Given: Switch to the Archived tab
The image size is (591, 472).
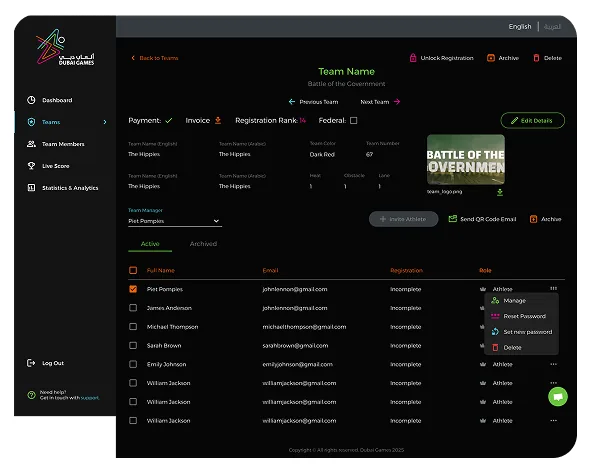Looking at the screenshot, I should 203,244.
